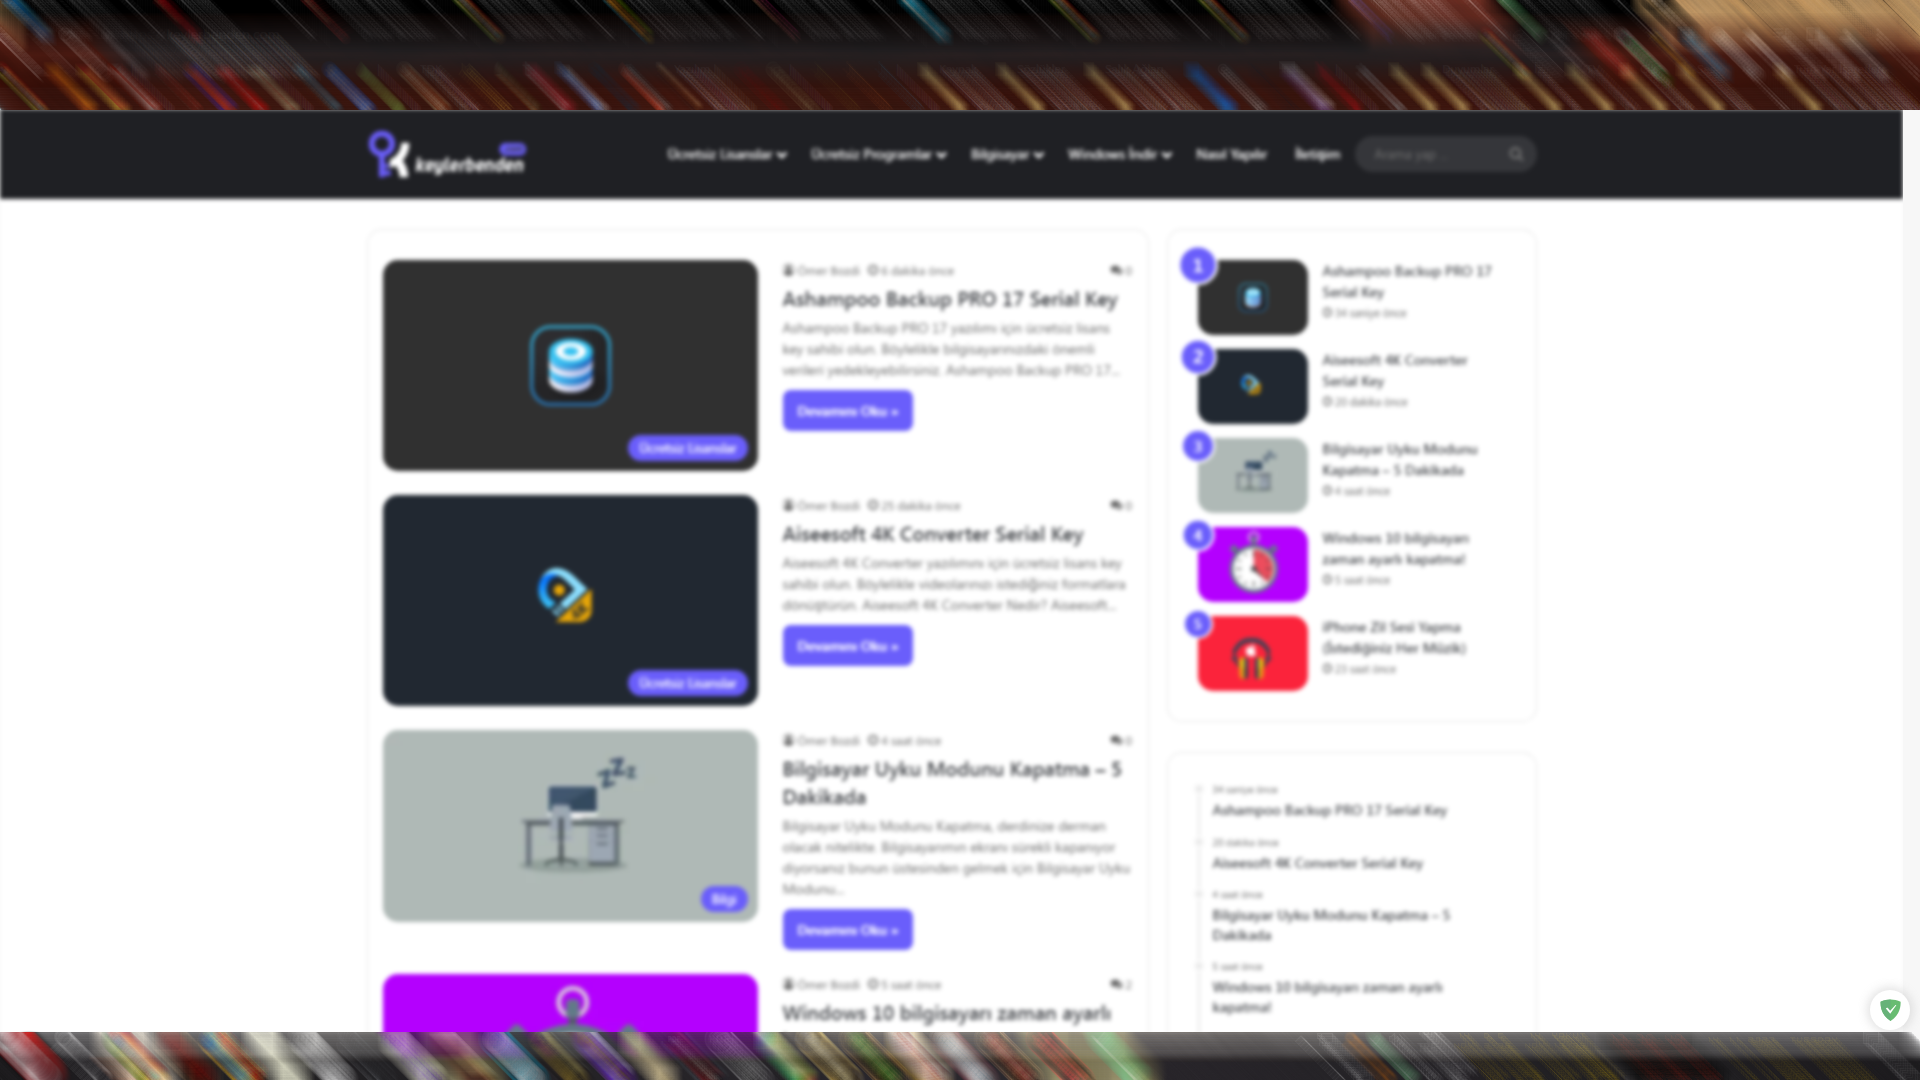Screen dimensions: 1920x1080
Task: Click the Ücretsiz Lisanslar badge on the Ashampoo thumbnail
Action: click(687, 448)
